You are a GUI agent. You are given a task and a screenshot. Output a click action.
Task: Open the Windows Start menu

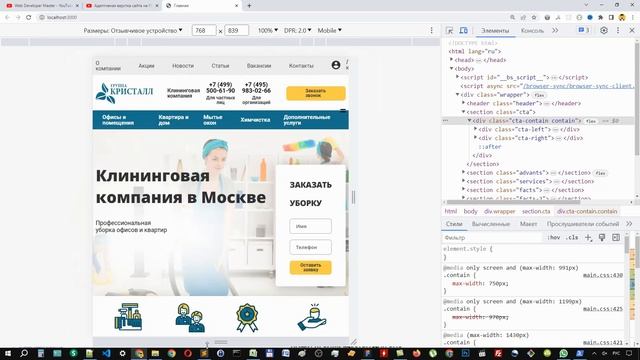point(8,353)
